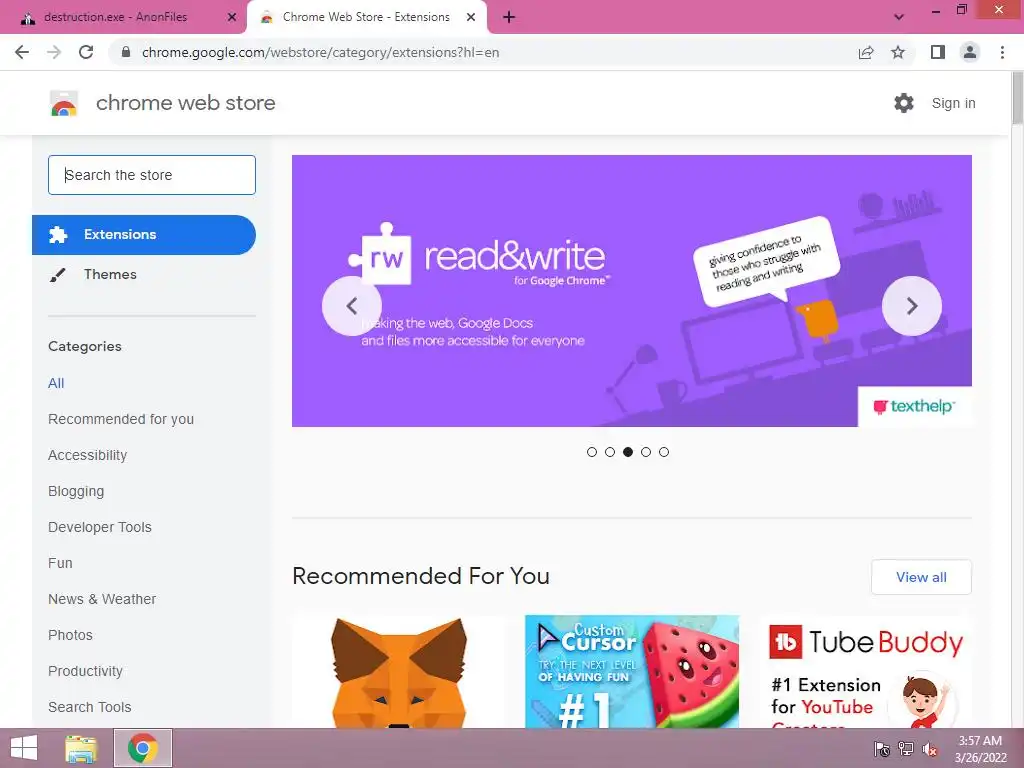Close the destruction.exe - AnonFiles tab

point(232,18)
